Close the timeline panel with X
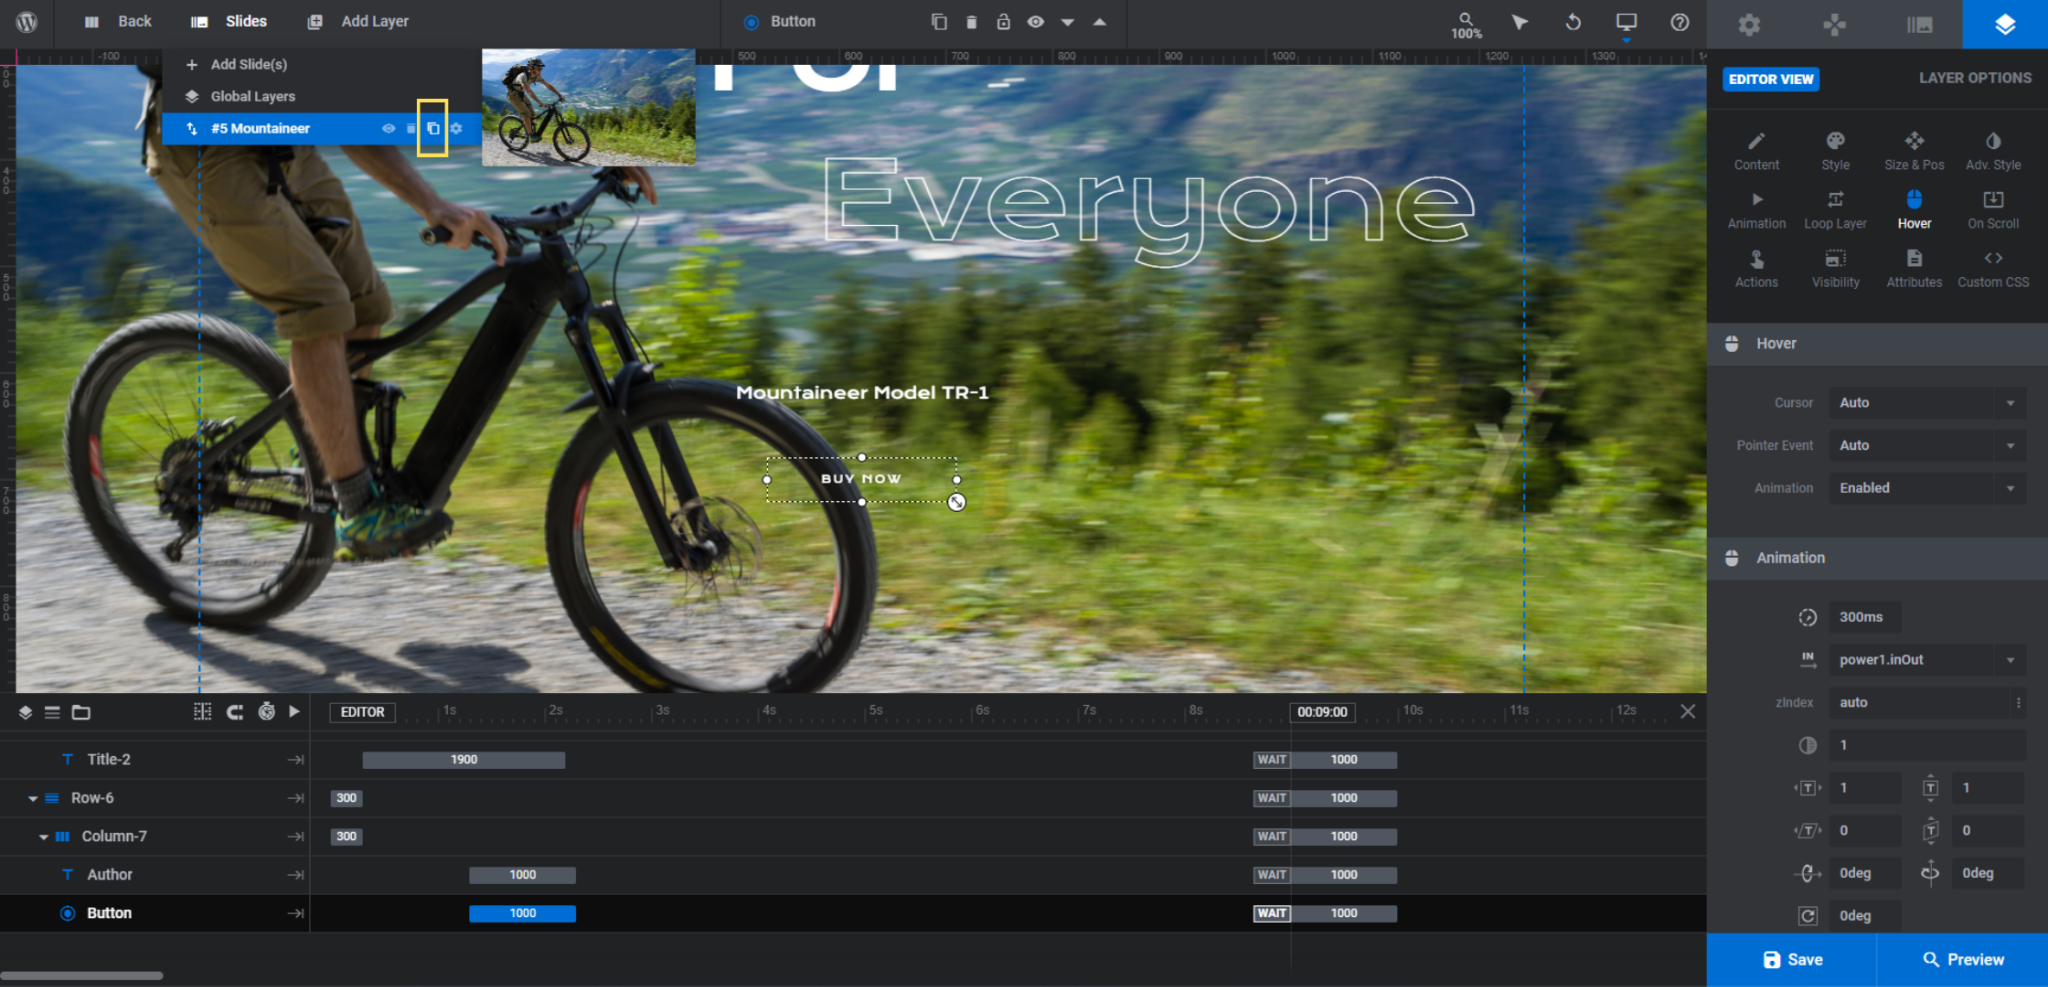Image resolution: width=2048 pixels, height=987 pixels. coord(1688,712)
